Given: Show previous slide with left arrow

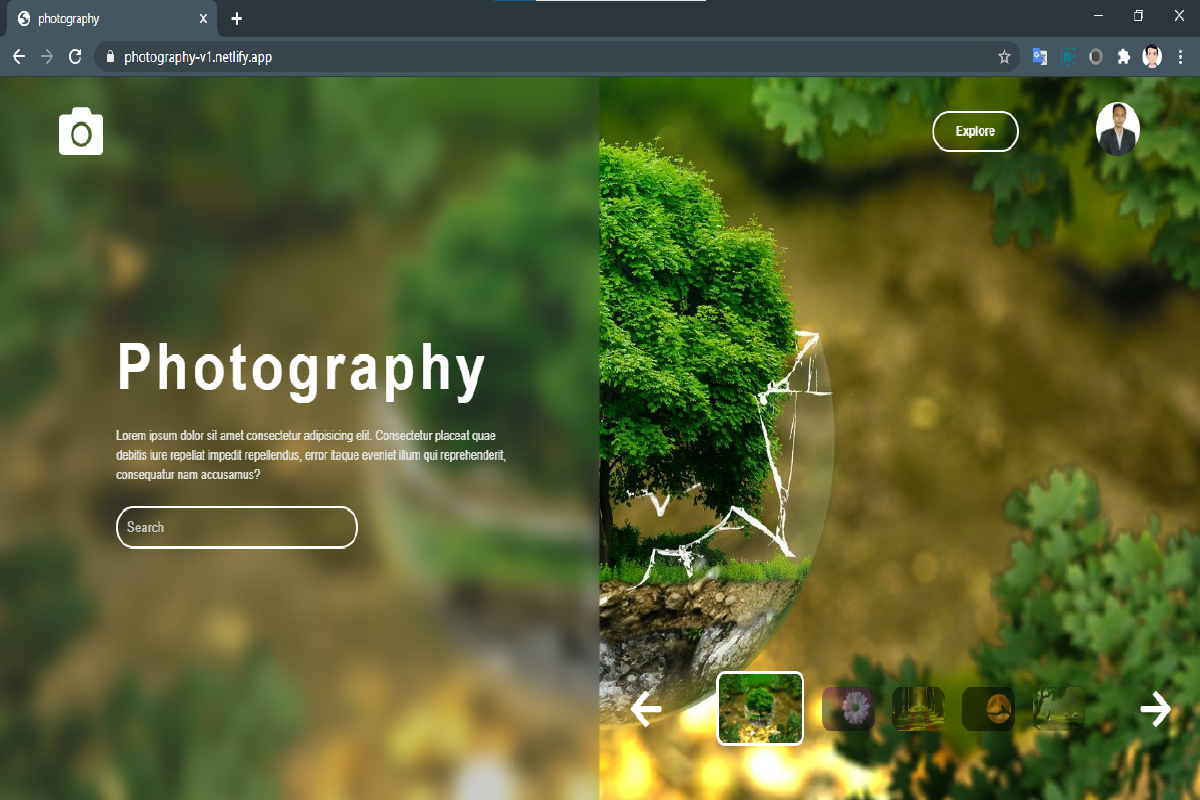Looking at the screenshot, I should 647,708.
